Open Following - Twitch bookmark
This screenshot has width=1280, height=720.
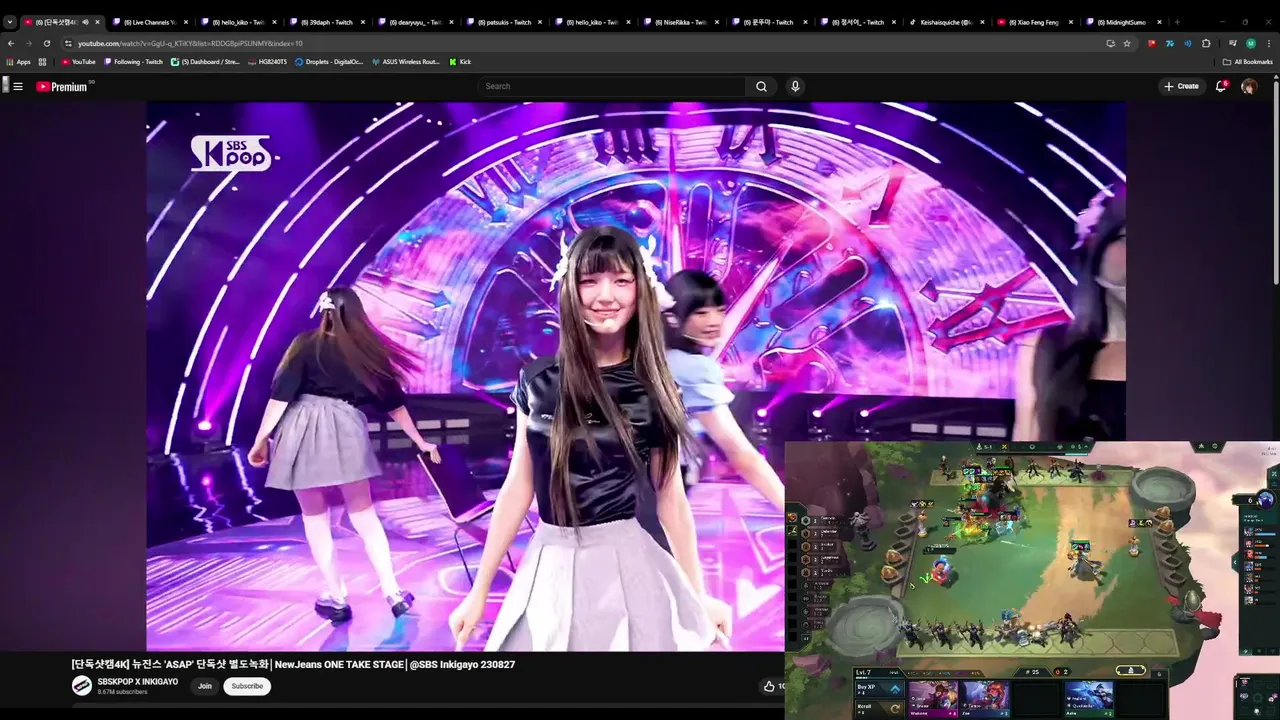133,62
